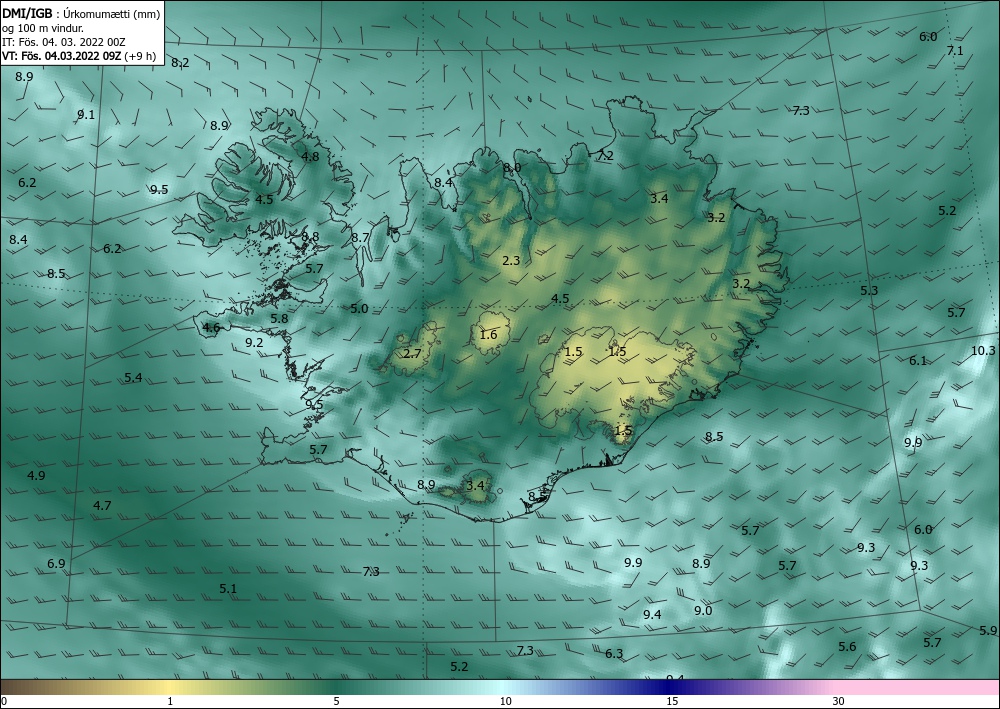
Task: Click the 'DMI/IGB : Úrkomumætti (mm)' title line
Action: [82, 13]
